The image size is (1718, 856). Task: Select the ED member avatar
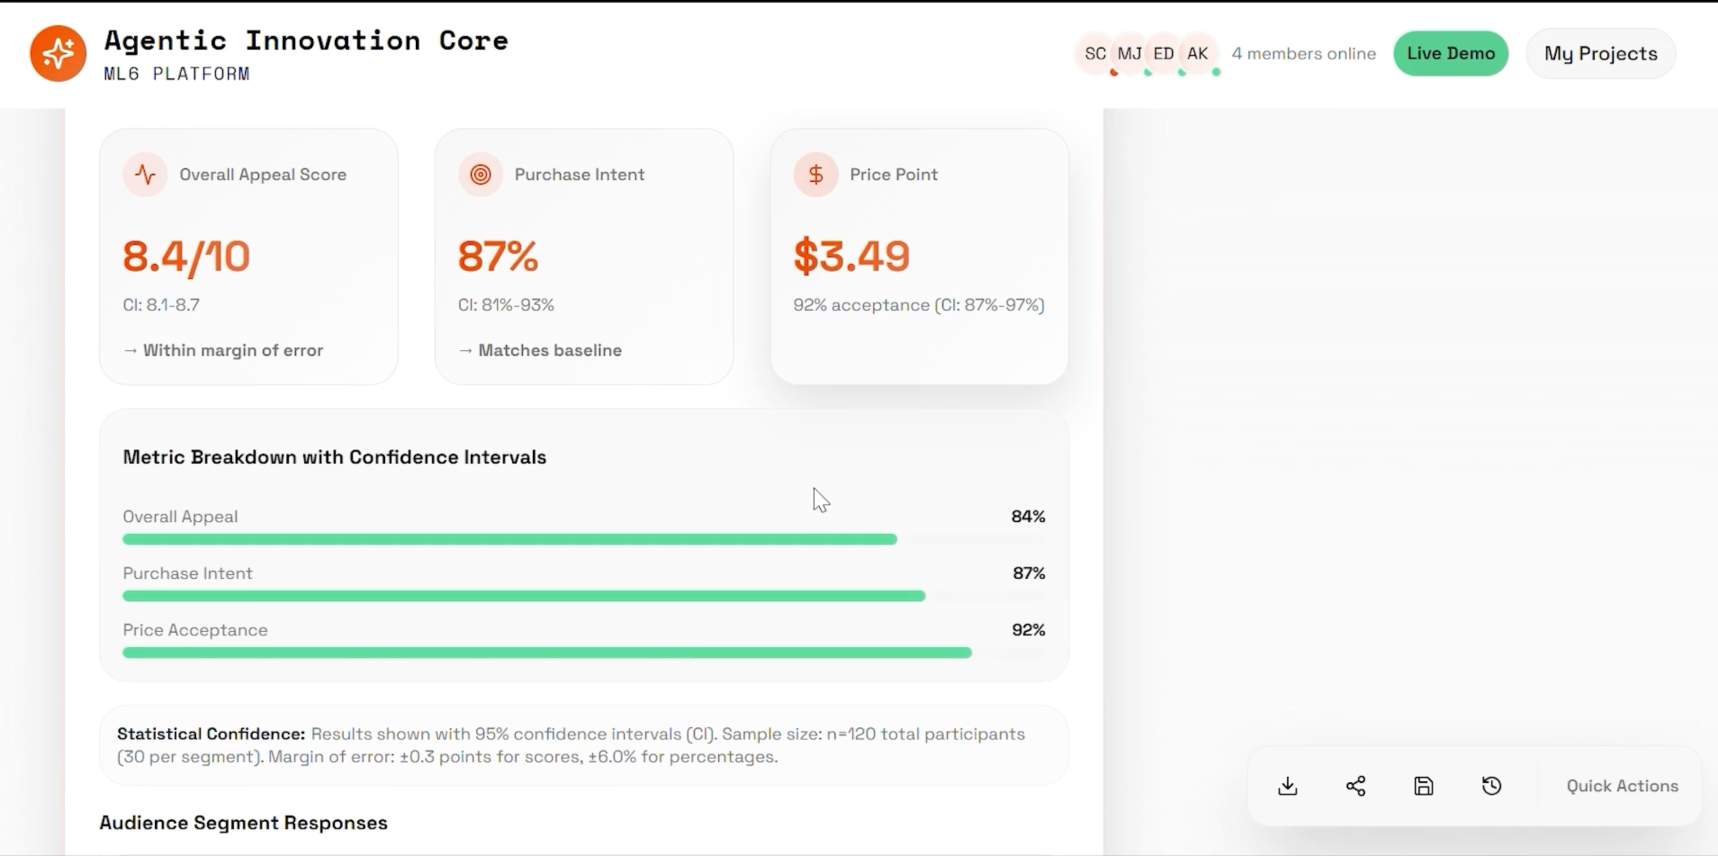1164,54
